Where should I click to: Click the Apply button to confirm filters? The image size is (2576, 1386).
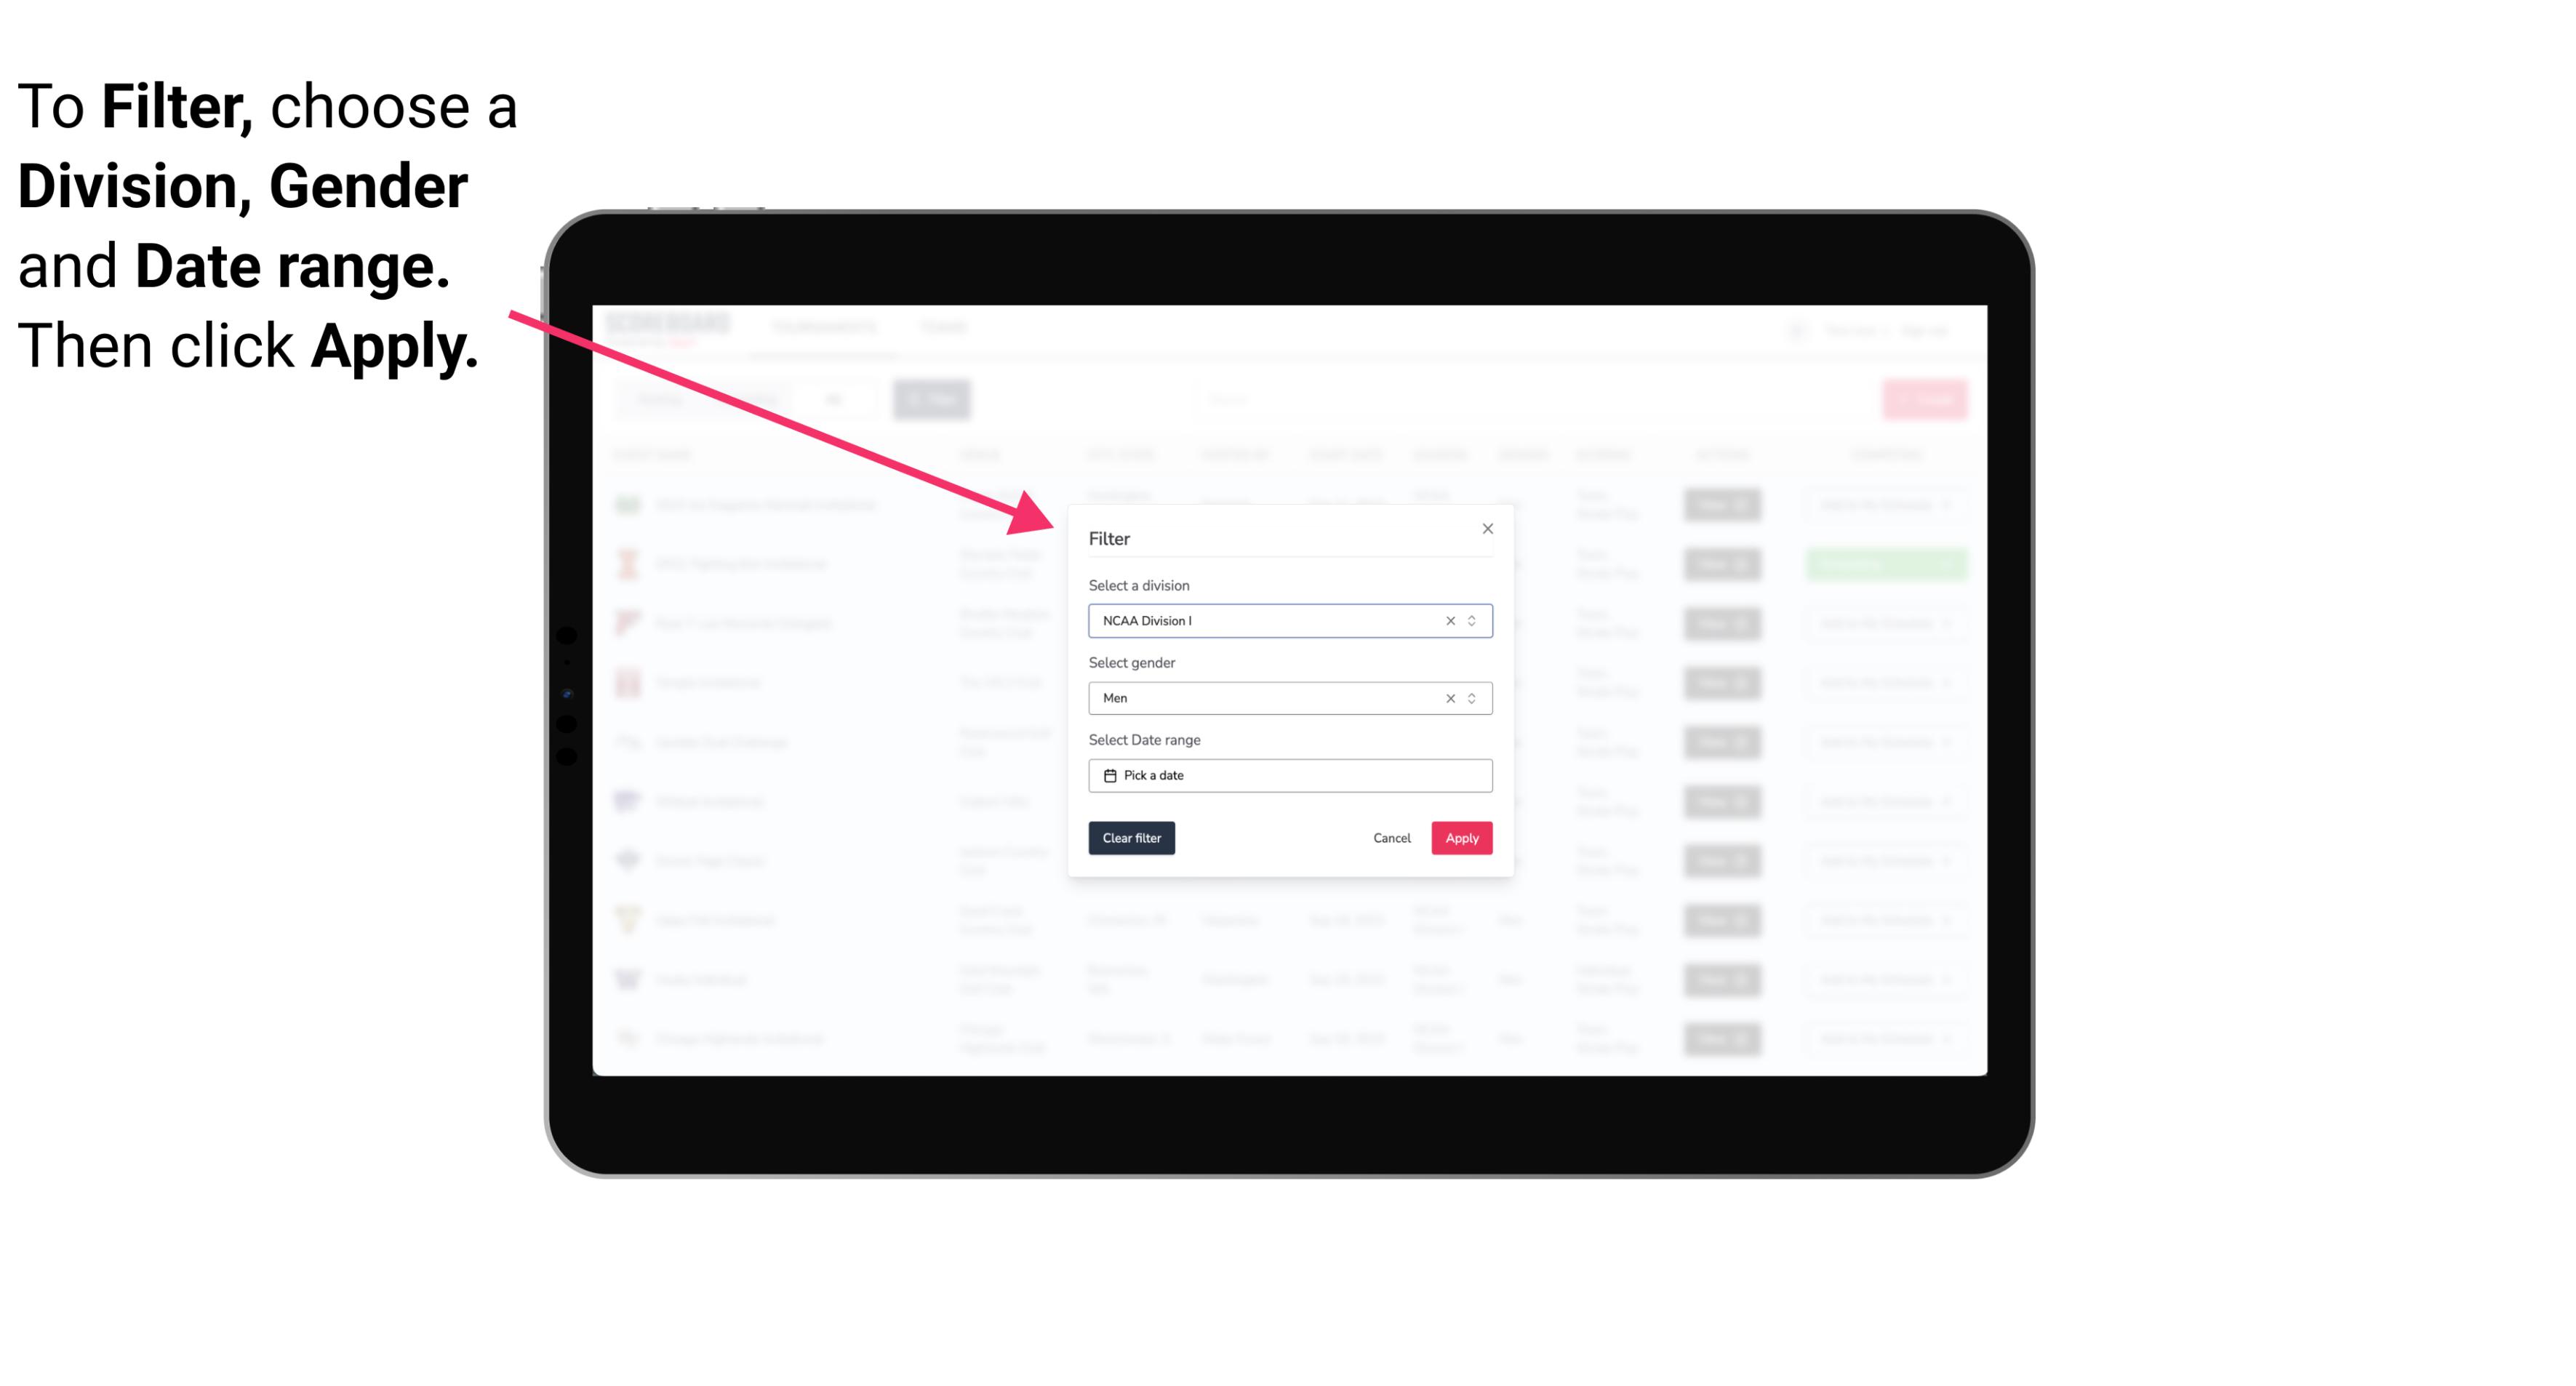[x=1461, y=838]
